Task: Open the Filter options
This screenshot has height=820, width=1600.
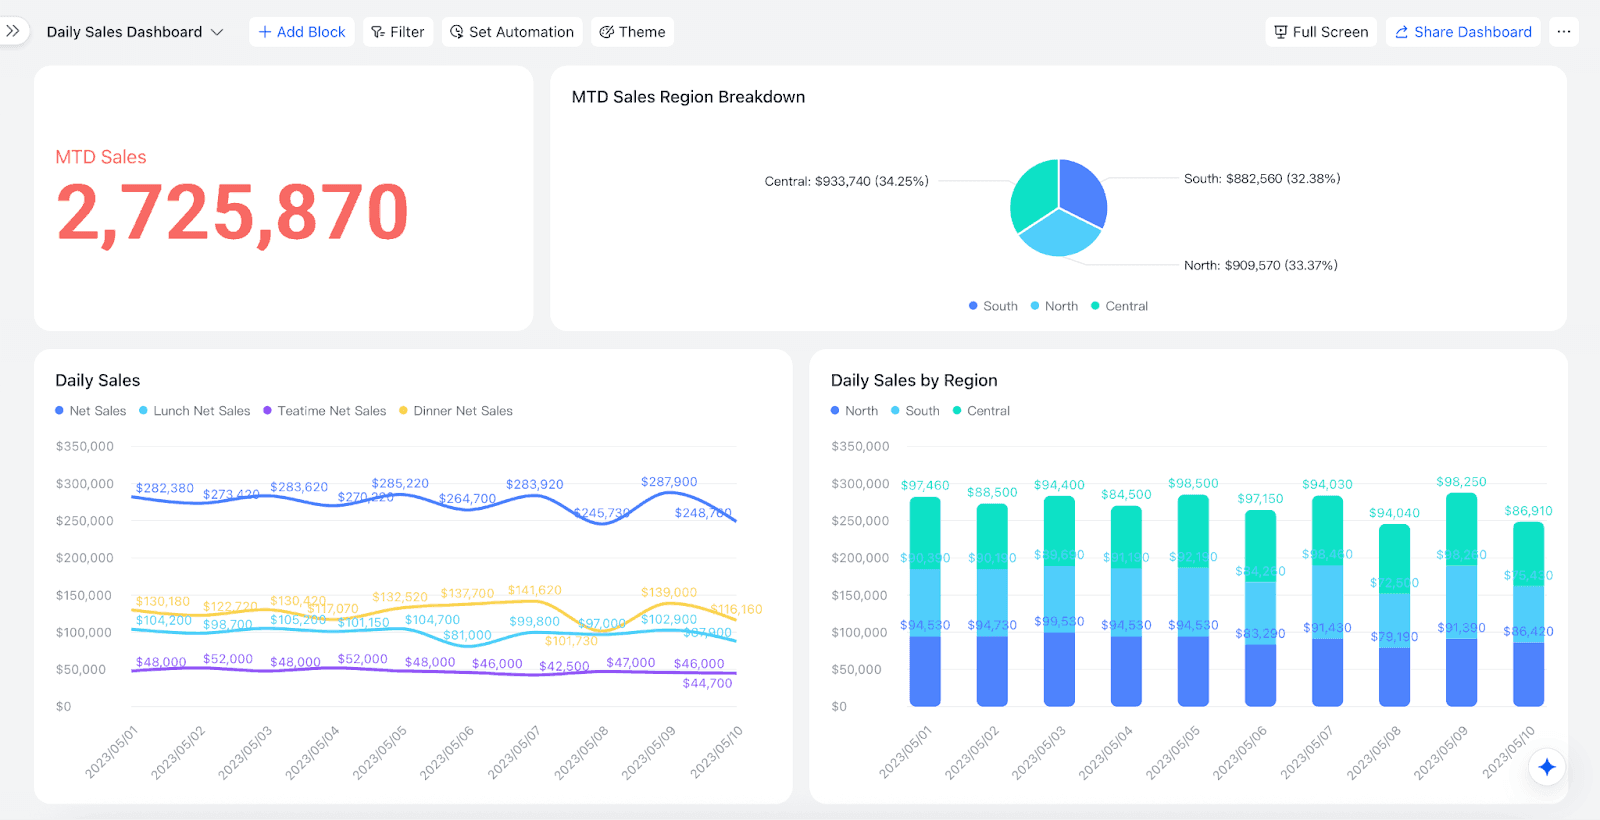Action: tap(398, 32)
